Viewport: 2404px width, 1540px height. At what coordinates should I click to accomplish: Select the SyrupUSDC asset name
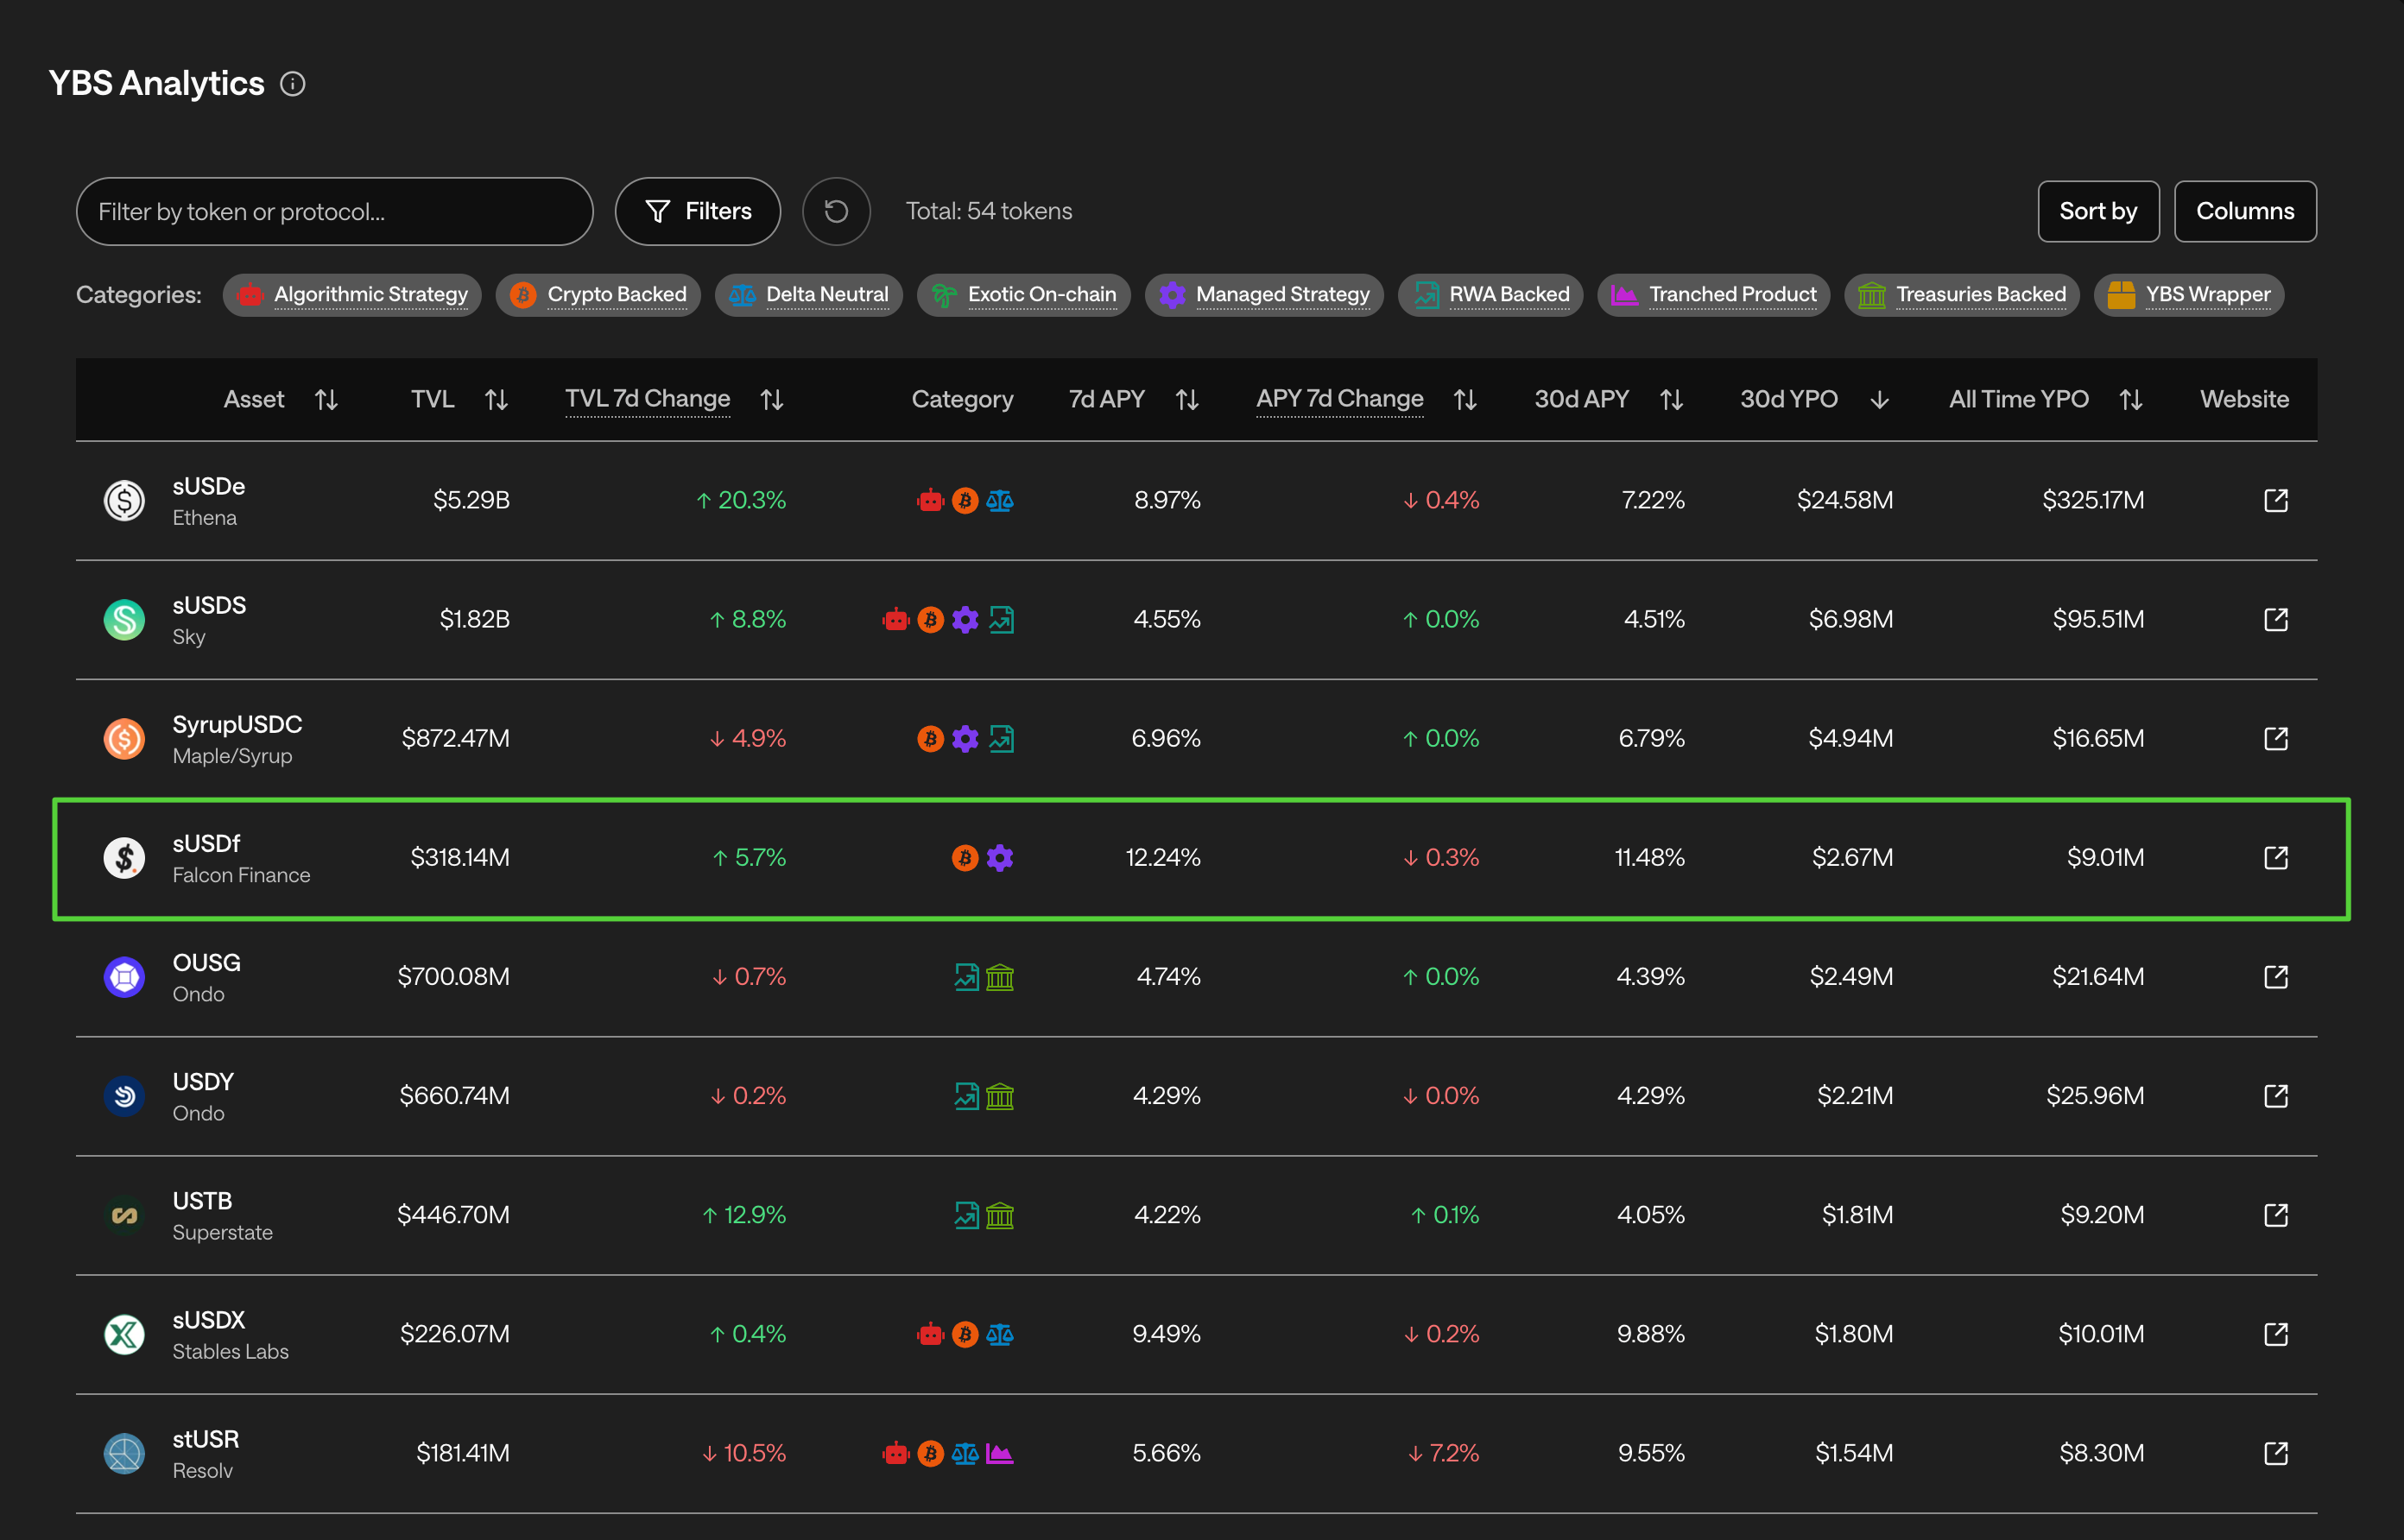(237, 725)
